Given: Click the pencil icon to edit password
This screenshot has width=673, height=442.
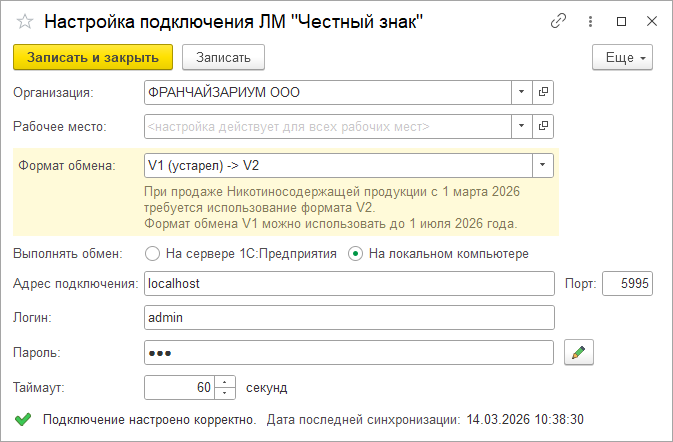Looking at the screenshot, I should (x=577, y=352).
